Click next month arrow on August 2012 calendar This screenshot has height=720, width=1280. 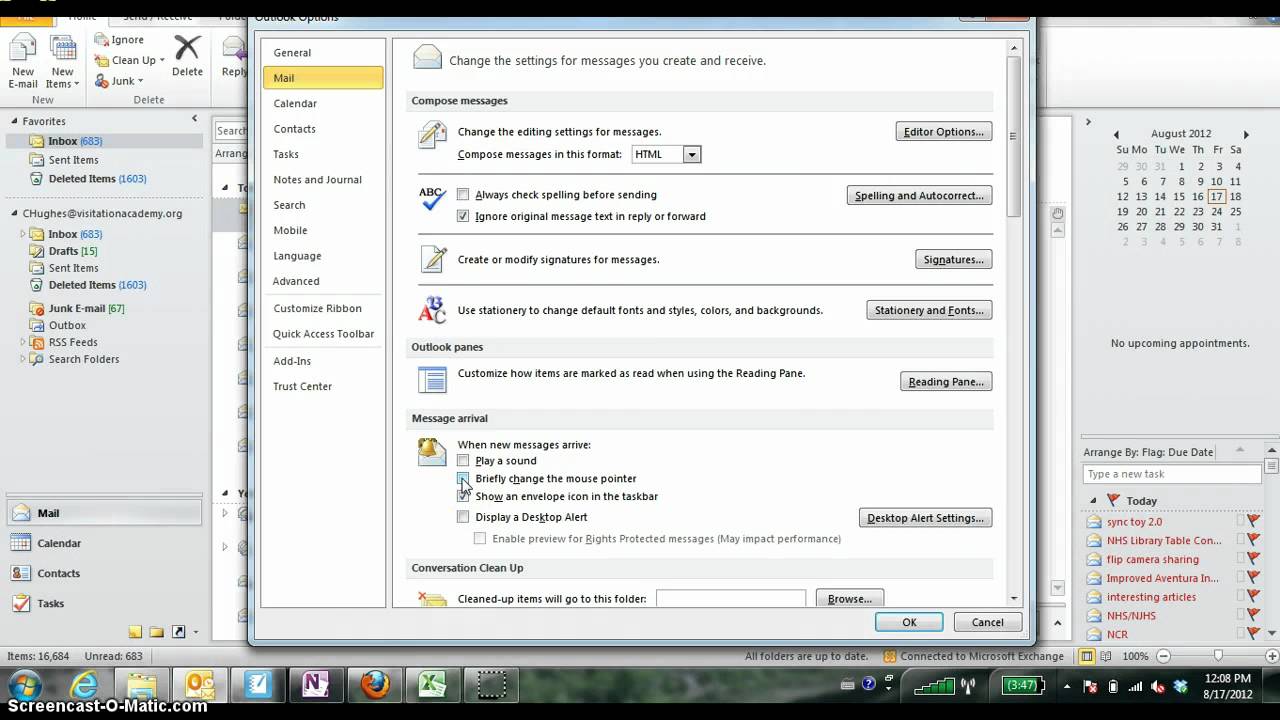(x=1246, y=134)
